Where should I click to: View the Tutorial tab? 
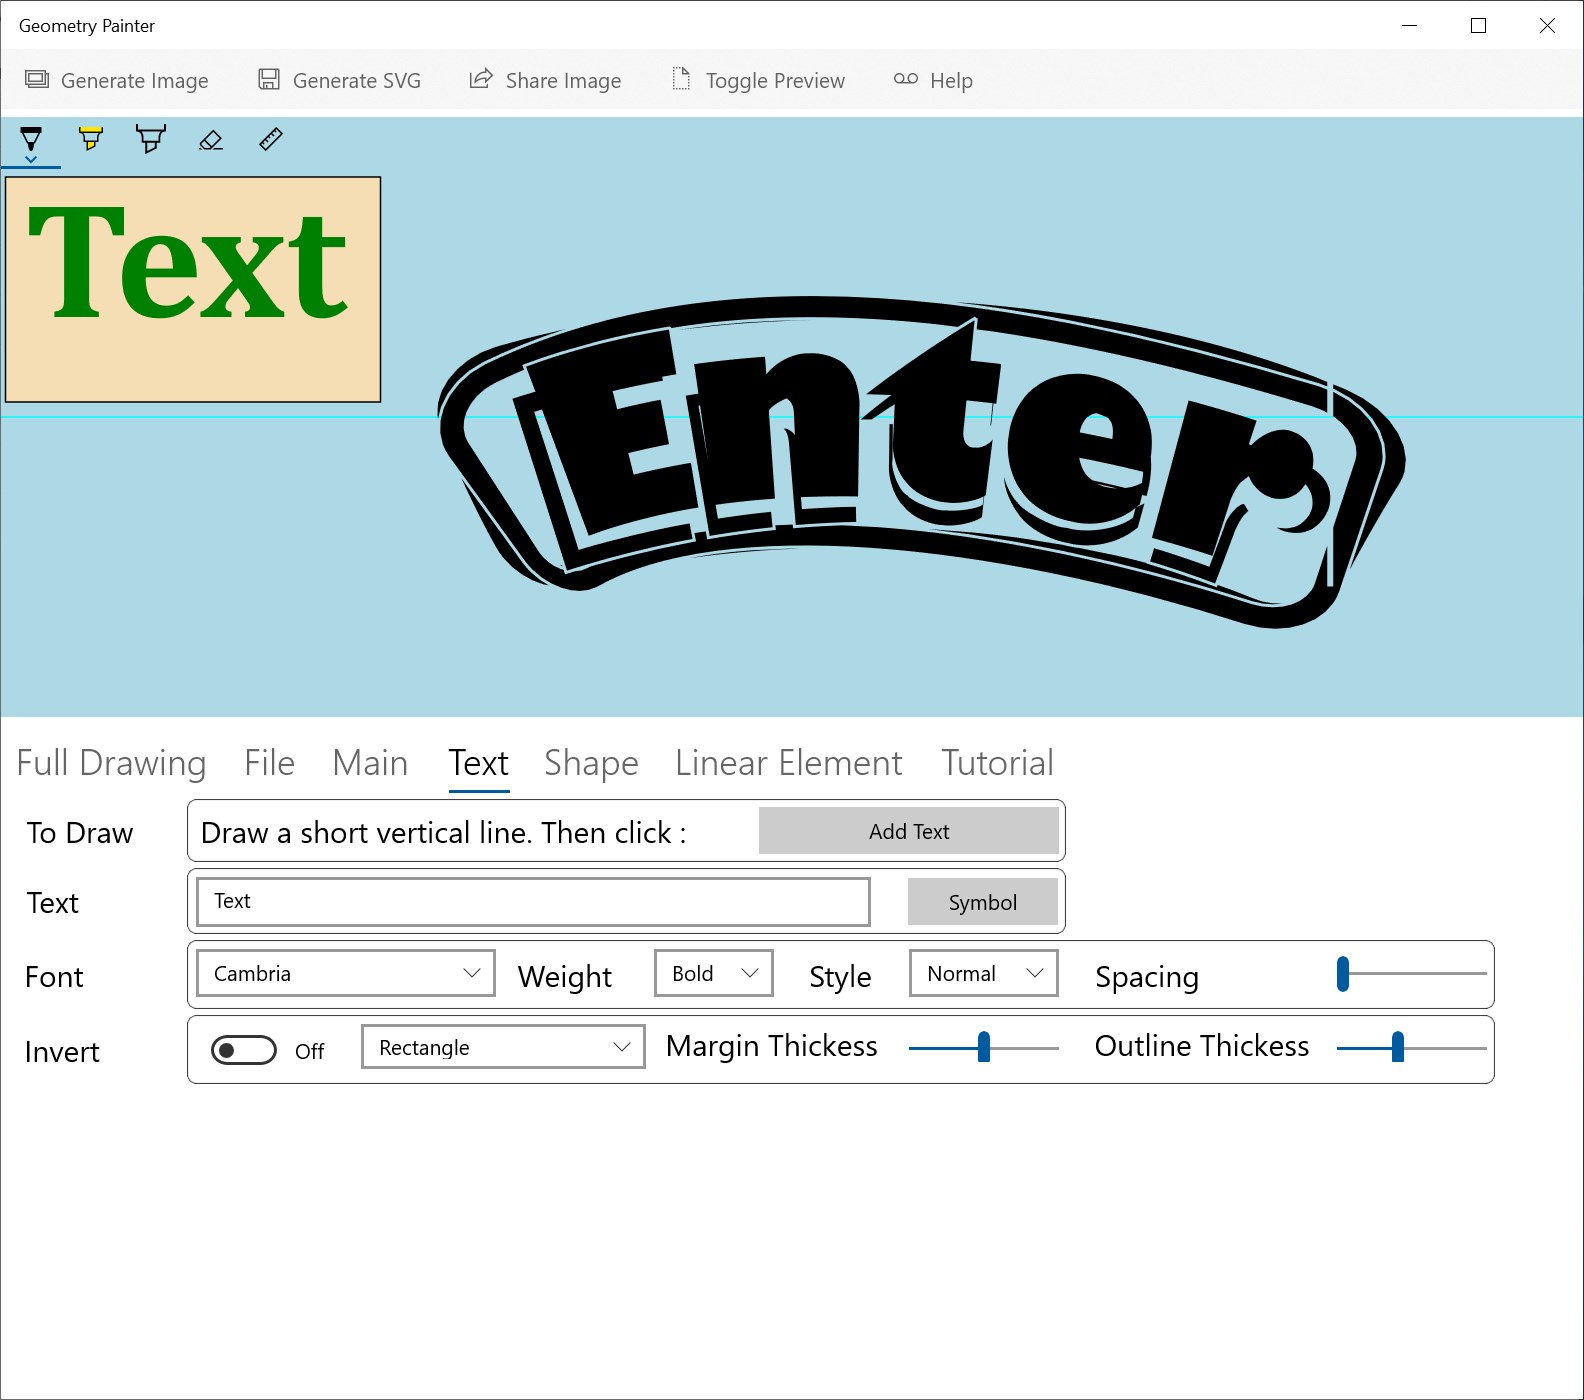click(x=997, y=763)
